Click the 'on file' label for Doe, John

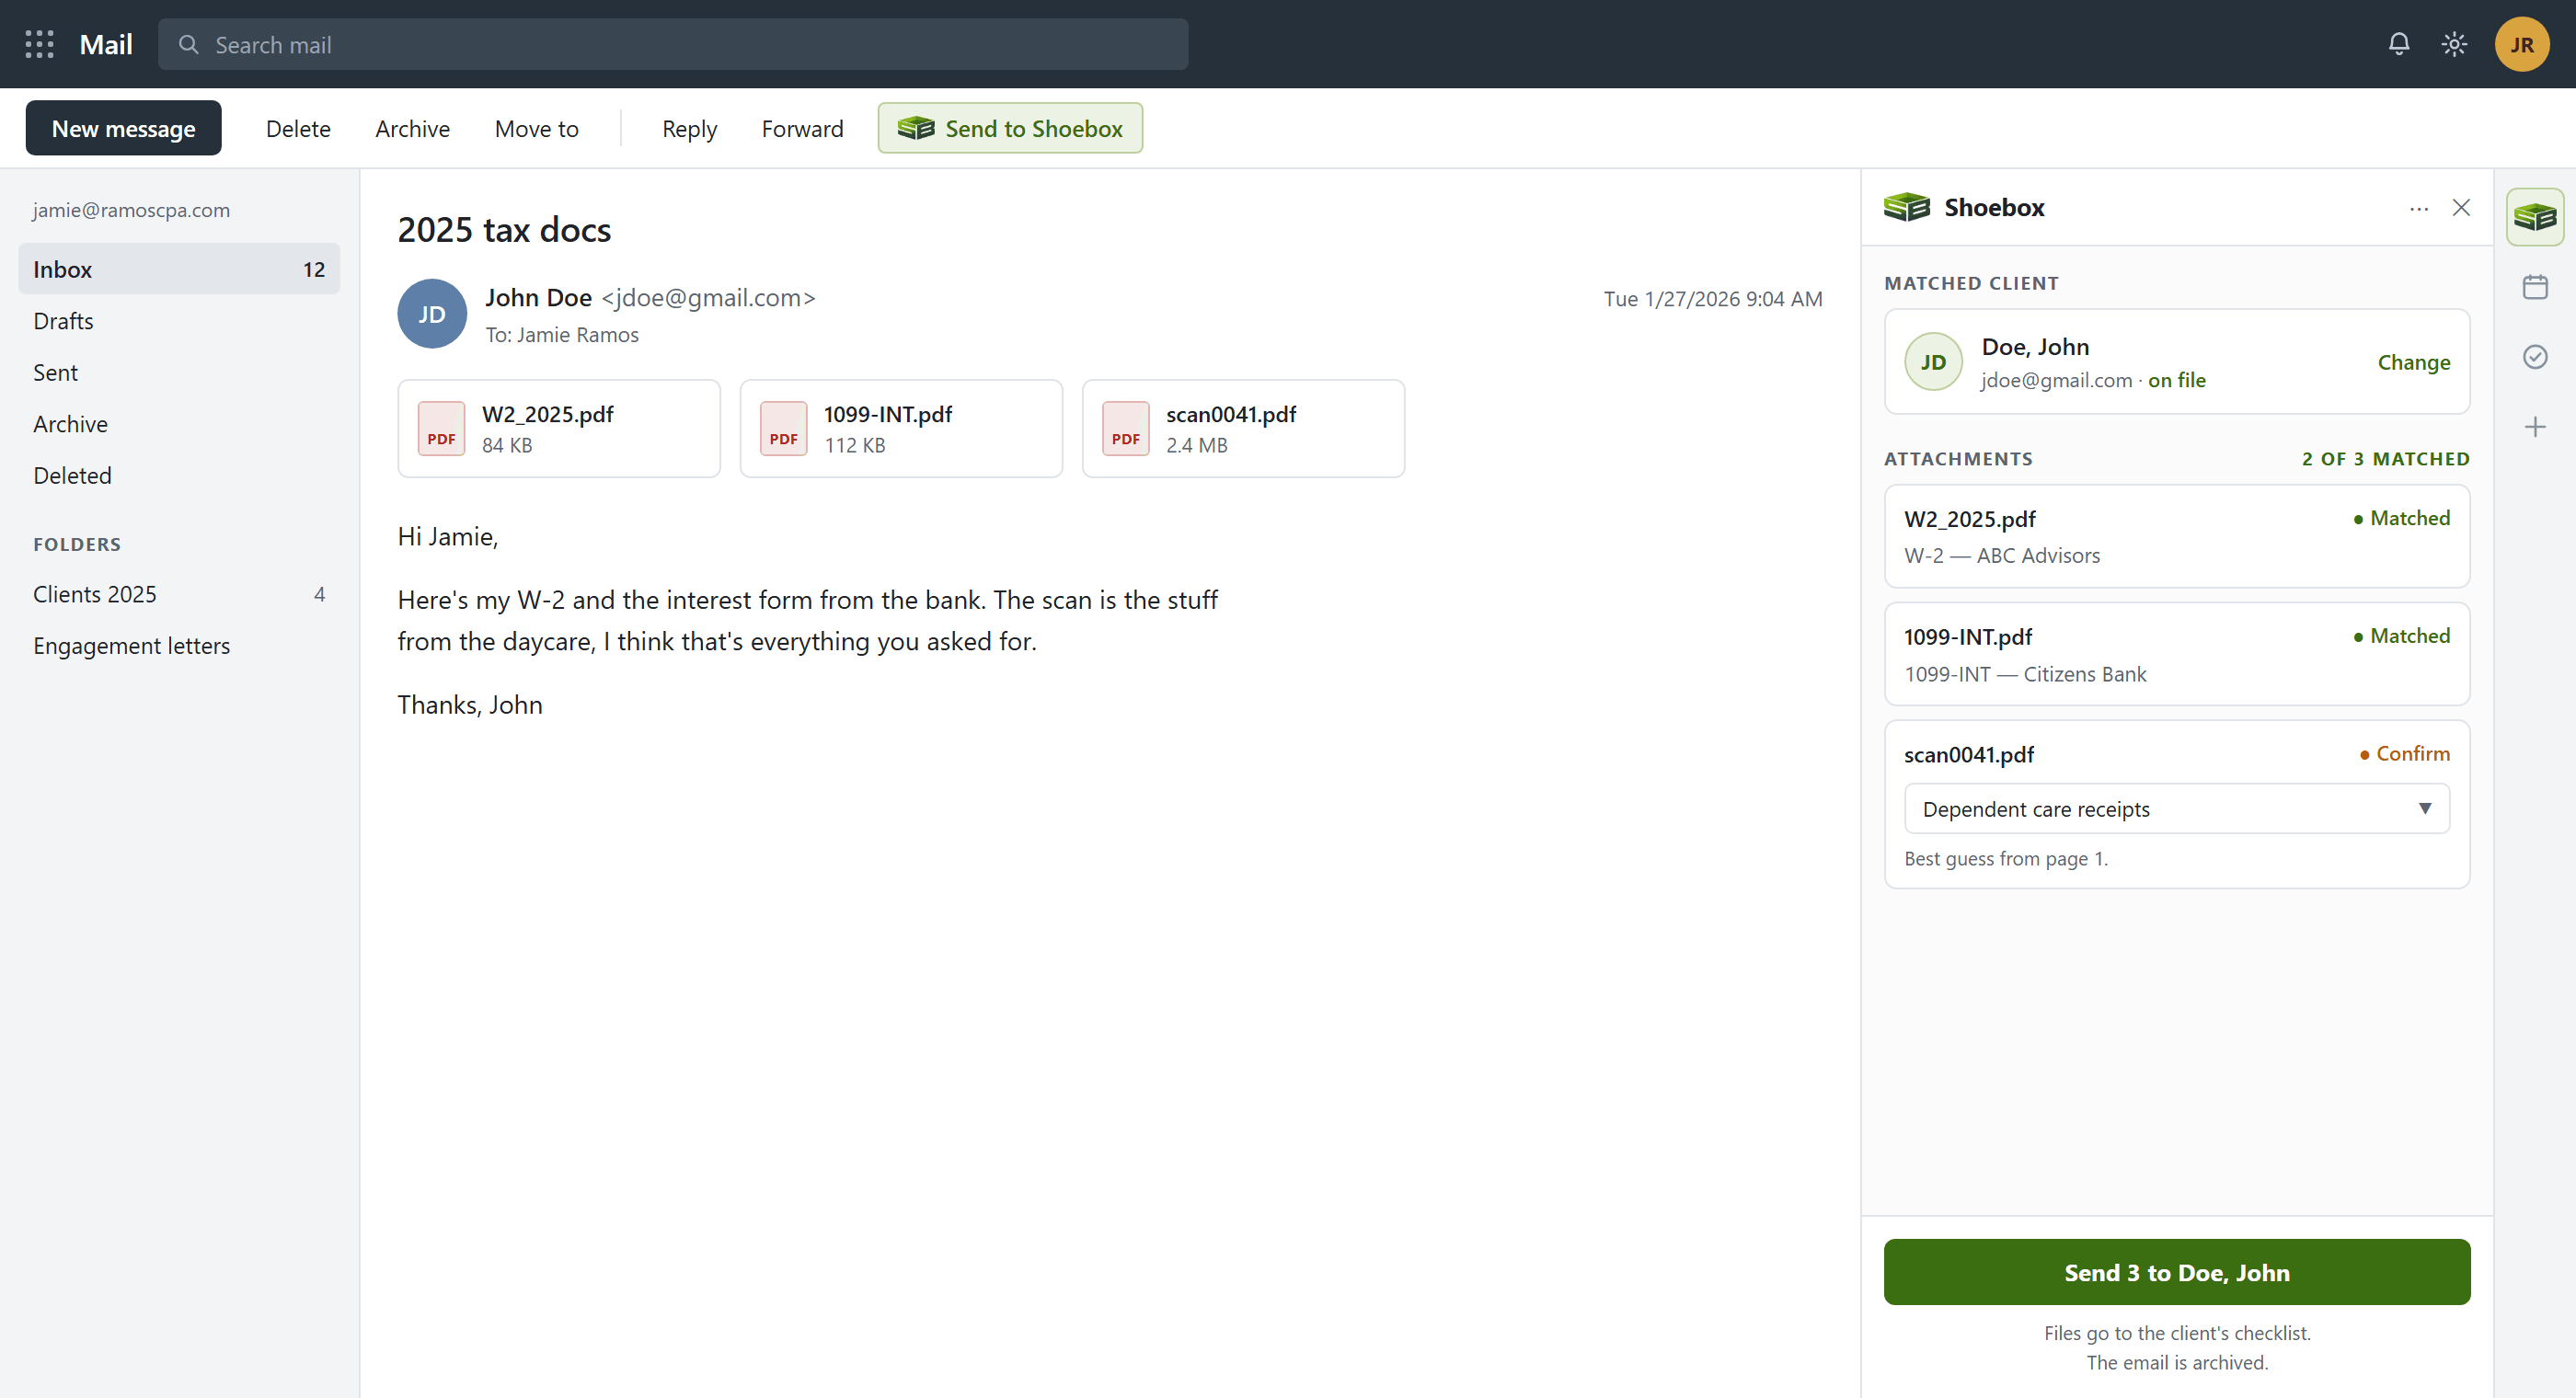[x=2176, y=380]
